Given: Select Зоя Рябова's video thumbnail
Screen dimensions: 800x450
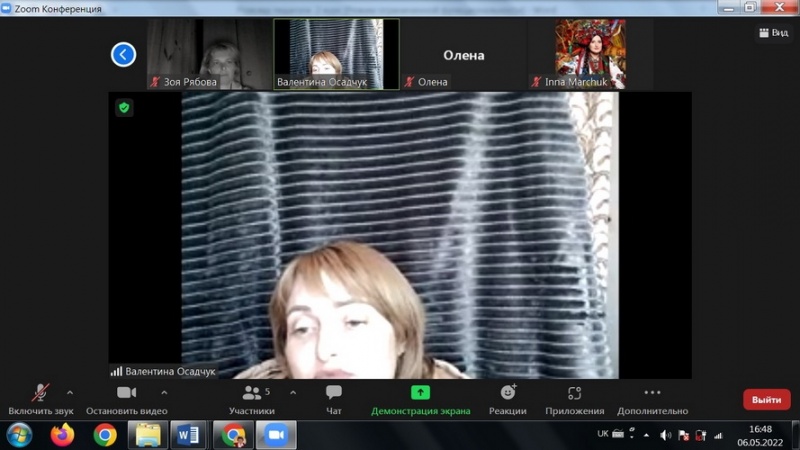Looking at the screenshot, I should coord(209,54).
